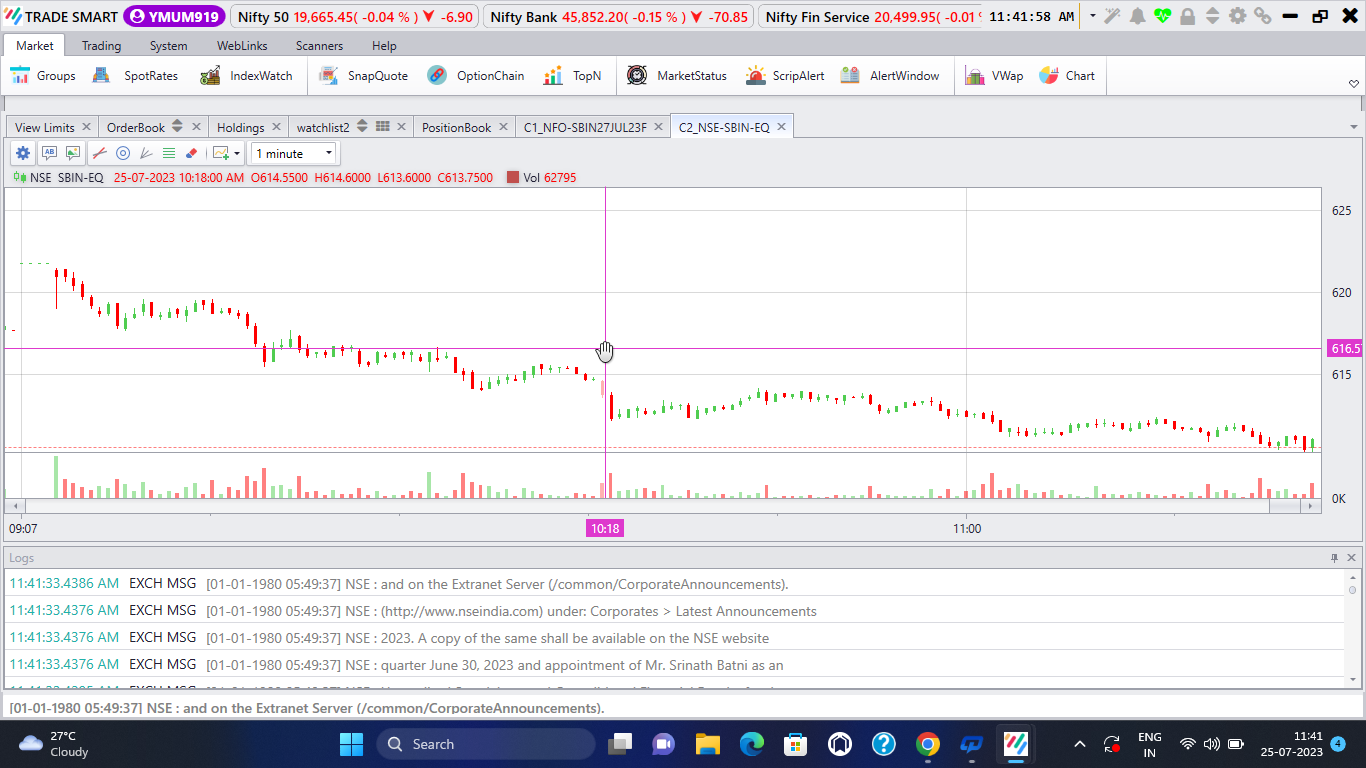1366x768 pixels.
Task: Open the ScripAlert tool
Action: click(785, 76)
